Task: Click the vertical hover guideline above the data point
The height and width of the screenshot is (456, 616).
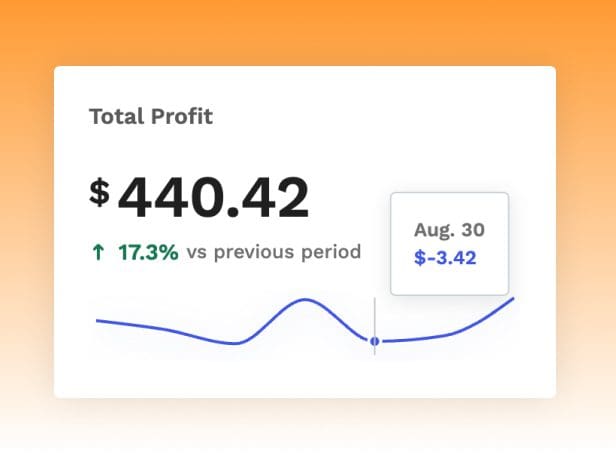Action: click(375, 315)
